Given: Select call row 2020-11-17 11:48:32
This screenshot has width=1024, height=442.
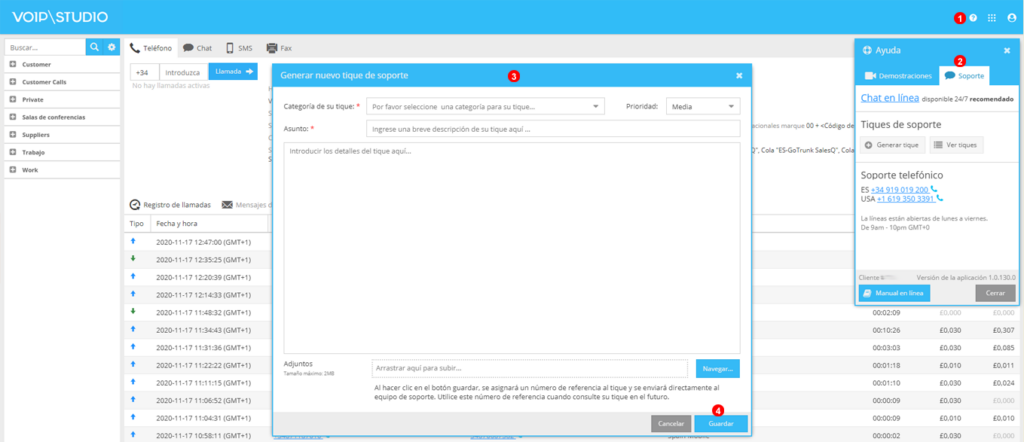Looking at the screenshot, I should [x=202, y=312].
